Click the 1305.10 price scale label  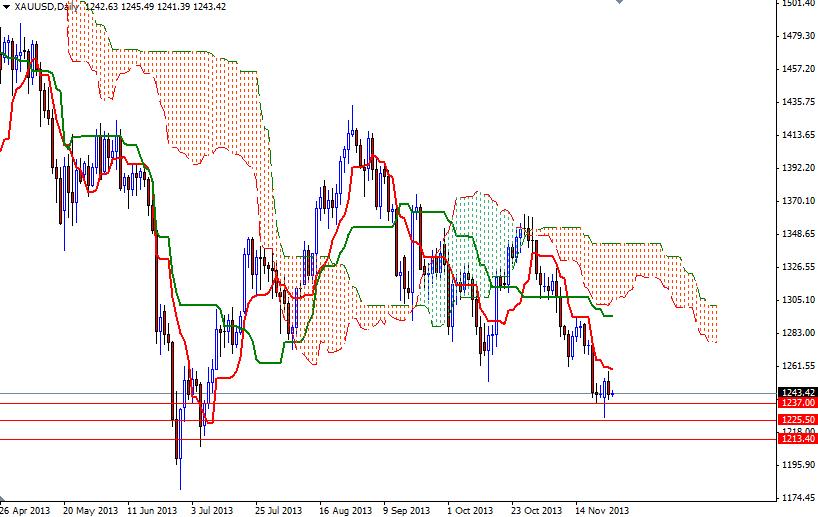[x=798, y=299]
